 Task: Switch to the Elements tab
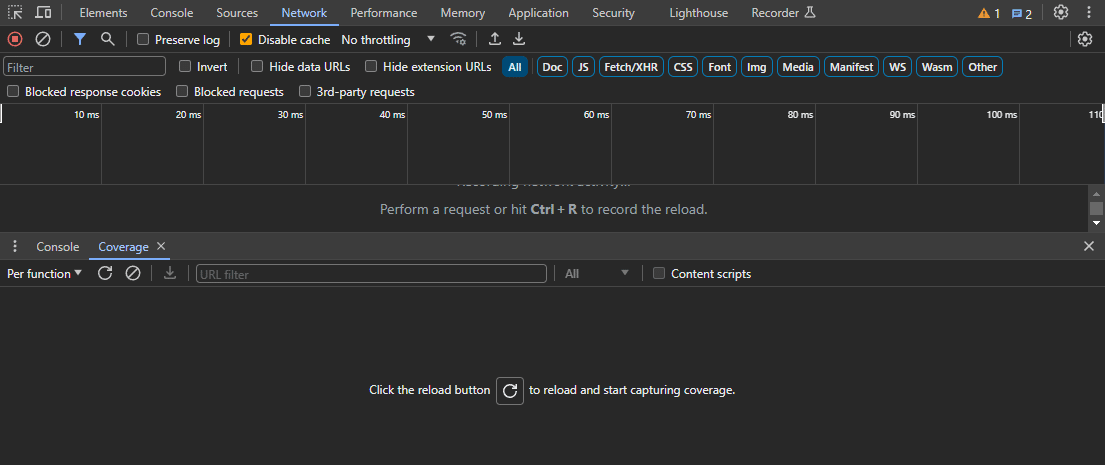(104, 13)
